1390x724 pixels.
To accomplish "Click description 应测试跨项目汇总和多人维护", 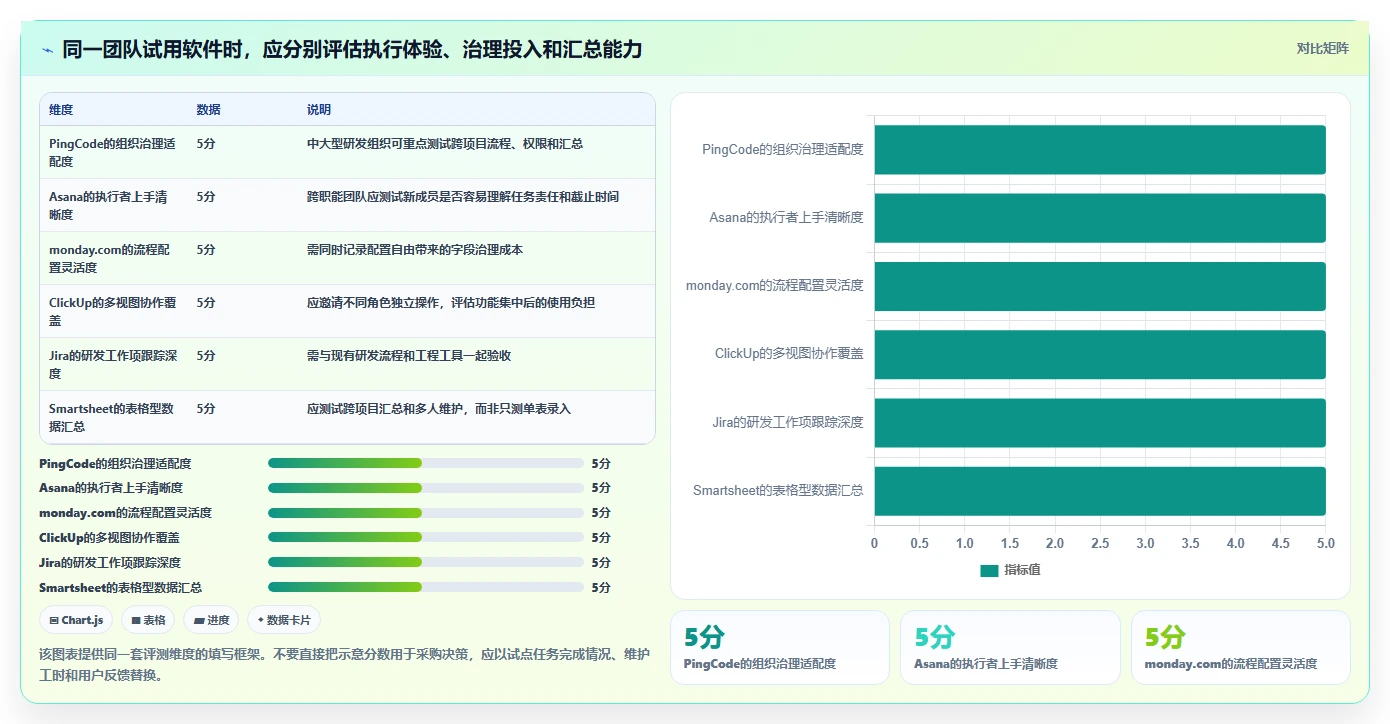I will [439, 409].
